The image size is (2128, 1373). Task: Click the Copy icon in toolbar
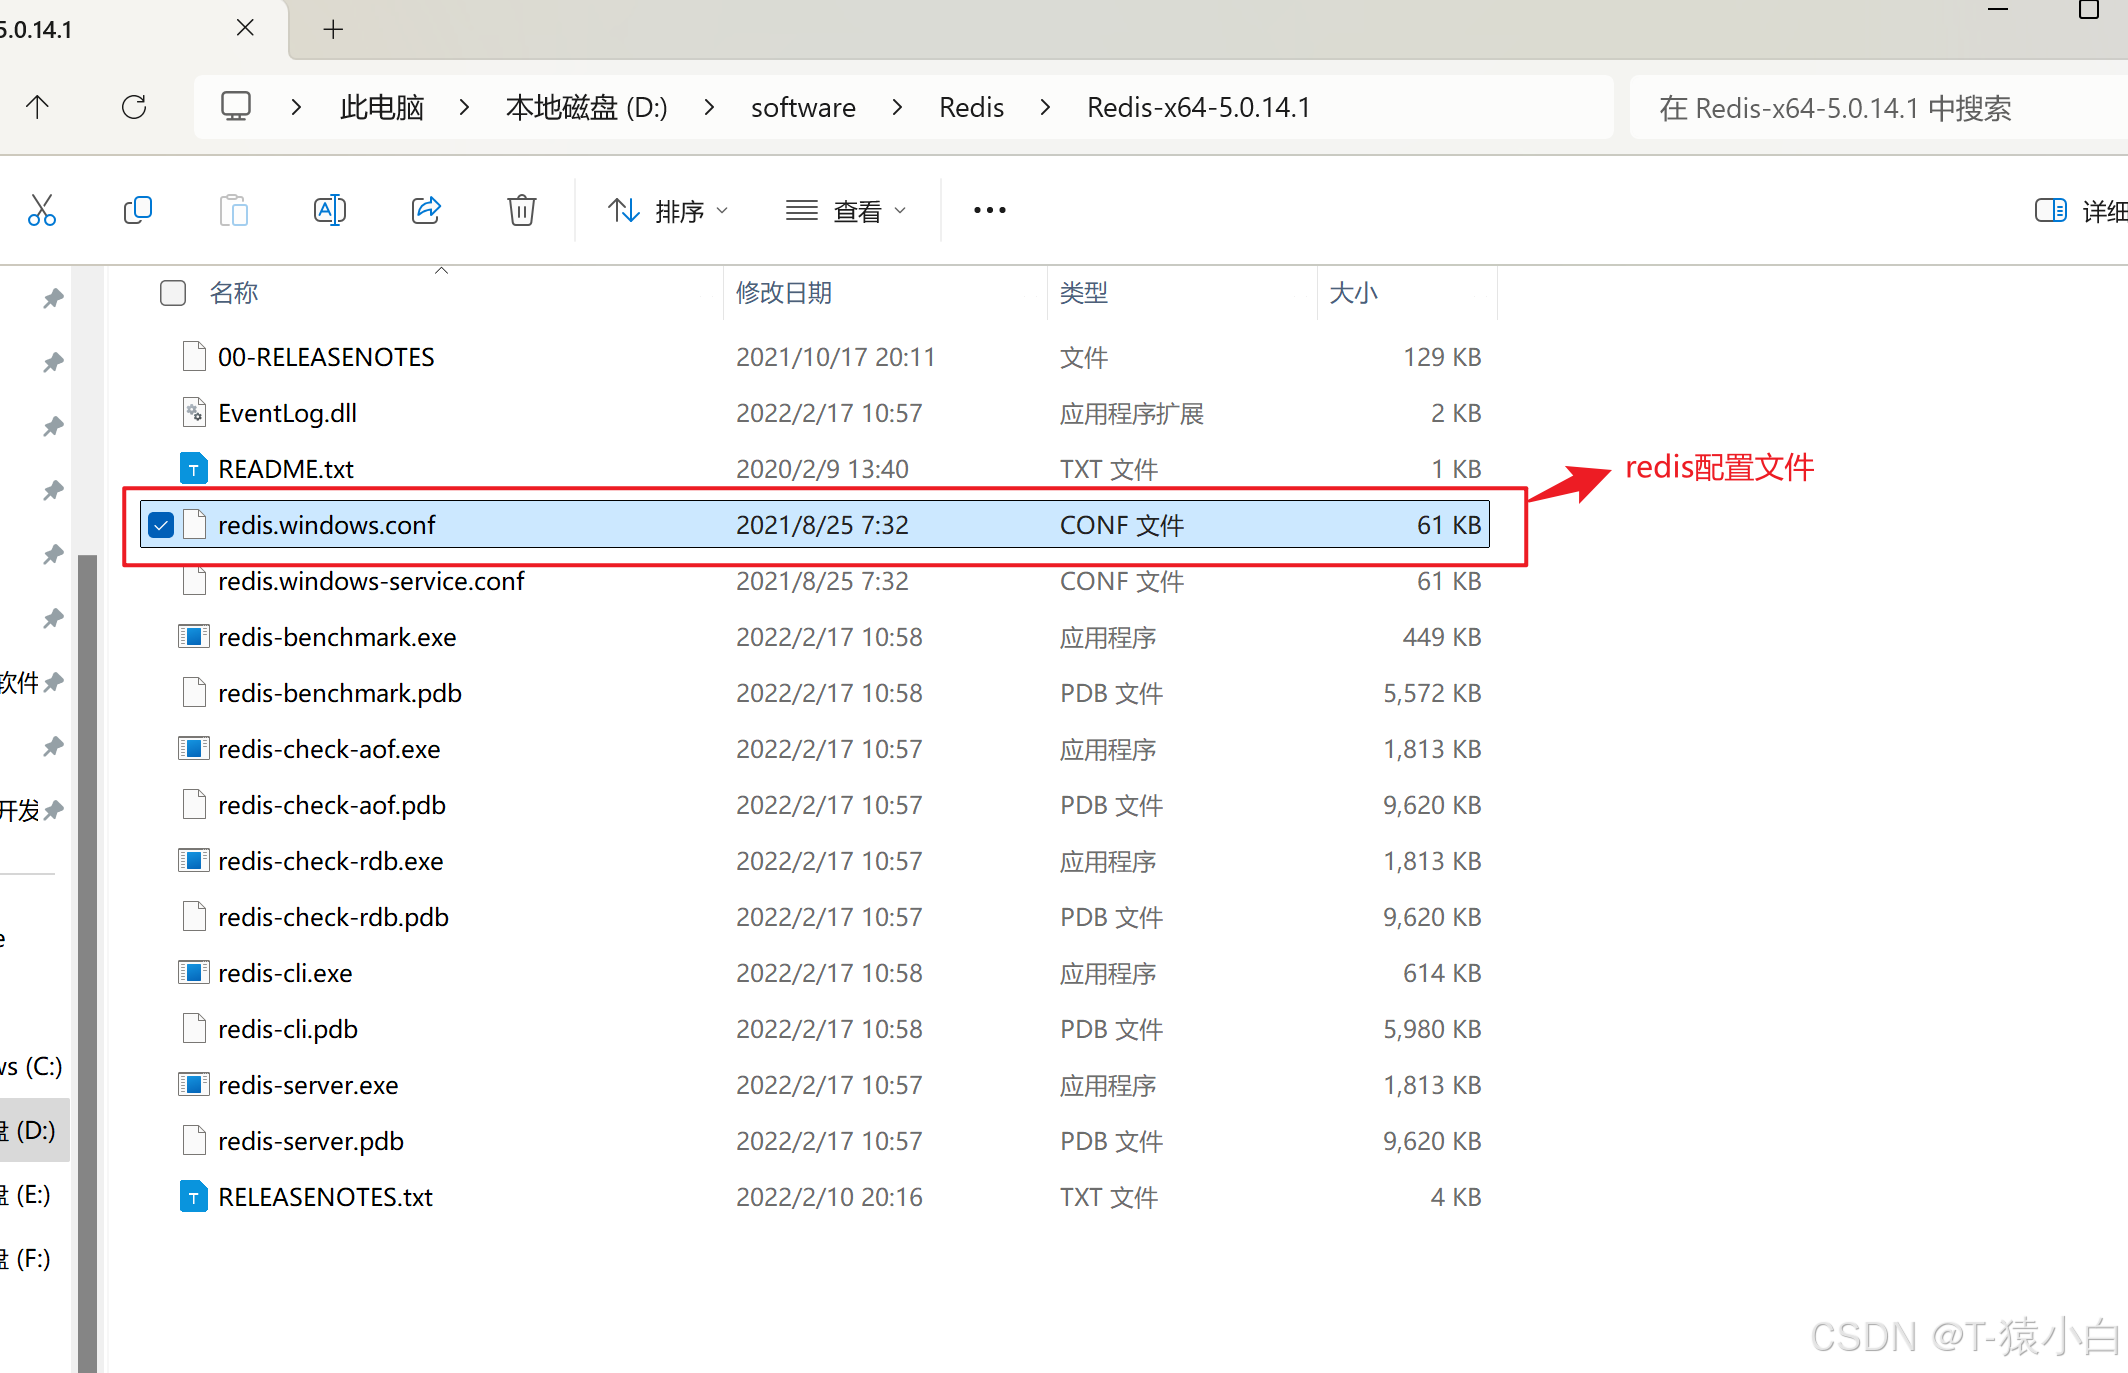pos(137,210)
